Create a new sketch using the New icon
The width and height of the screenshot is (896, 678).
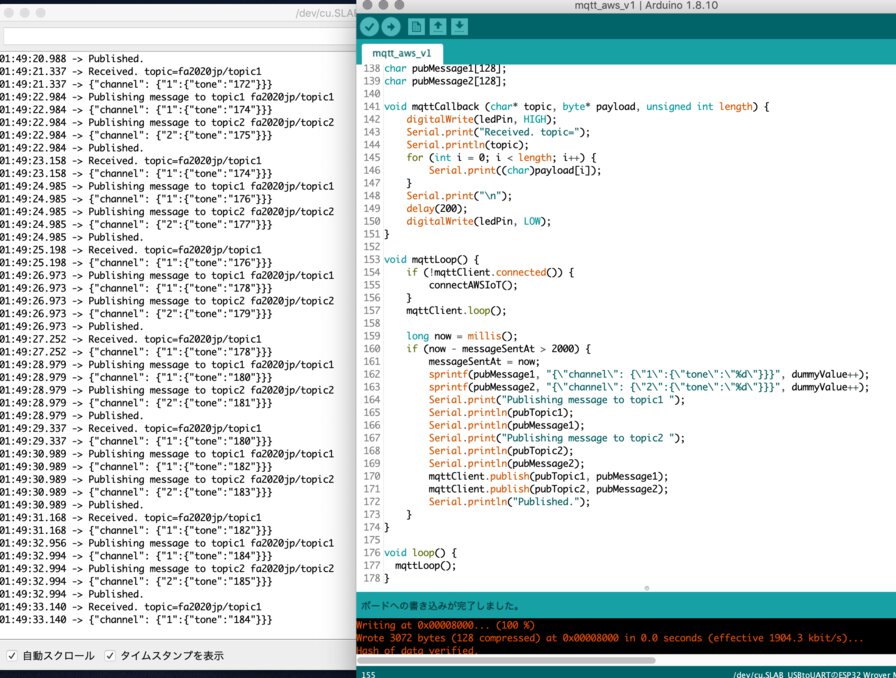(417, 26)
